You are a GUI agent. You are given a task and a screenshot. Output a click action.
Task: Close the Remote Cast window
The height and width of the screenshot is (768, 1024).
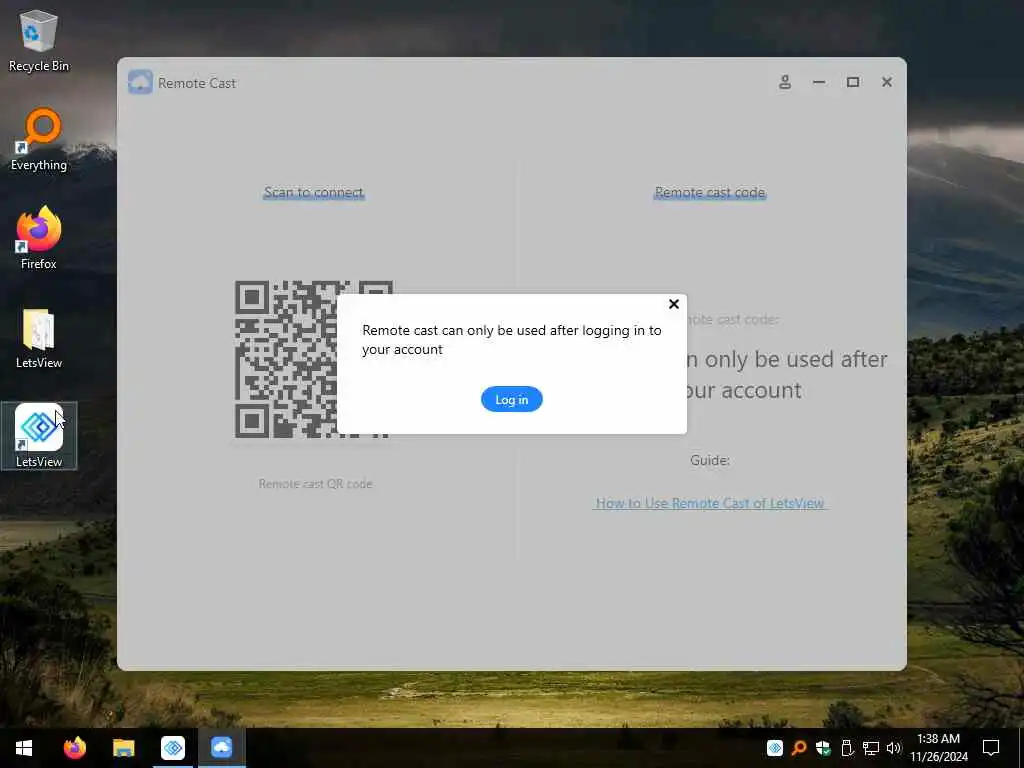[887, 82]
